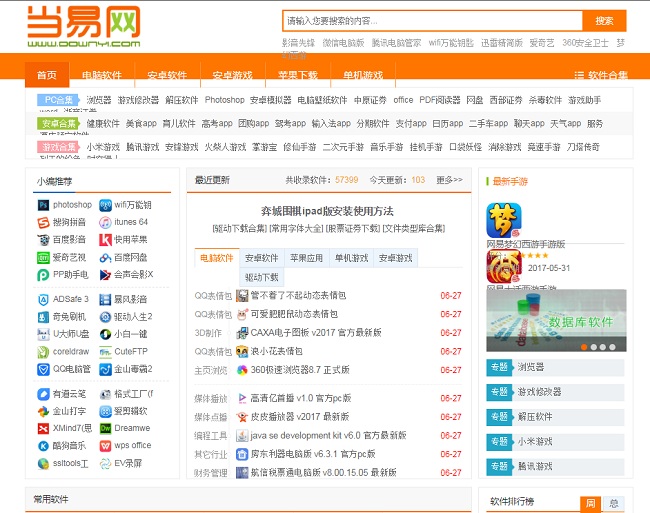The width and height of the screenshot is (650, 513).
Task: Click the 安卓合集 green label
Action: pos(58,123)
